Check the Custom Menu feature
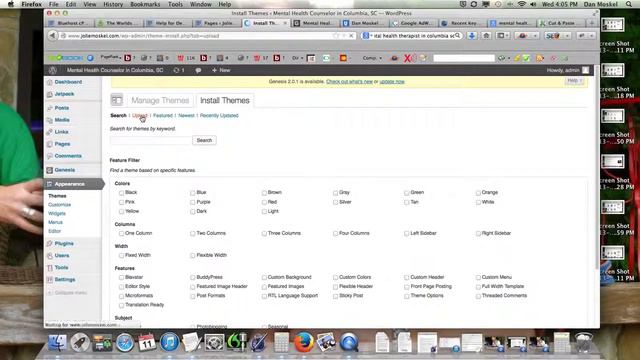This screenshot has width=640, height=360. [x=478, y=278]
